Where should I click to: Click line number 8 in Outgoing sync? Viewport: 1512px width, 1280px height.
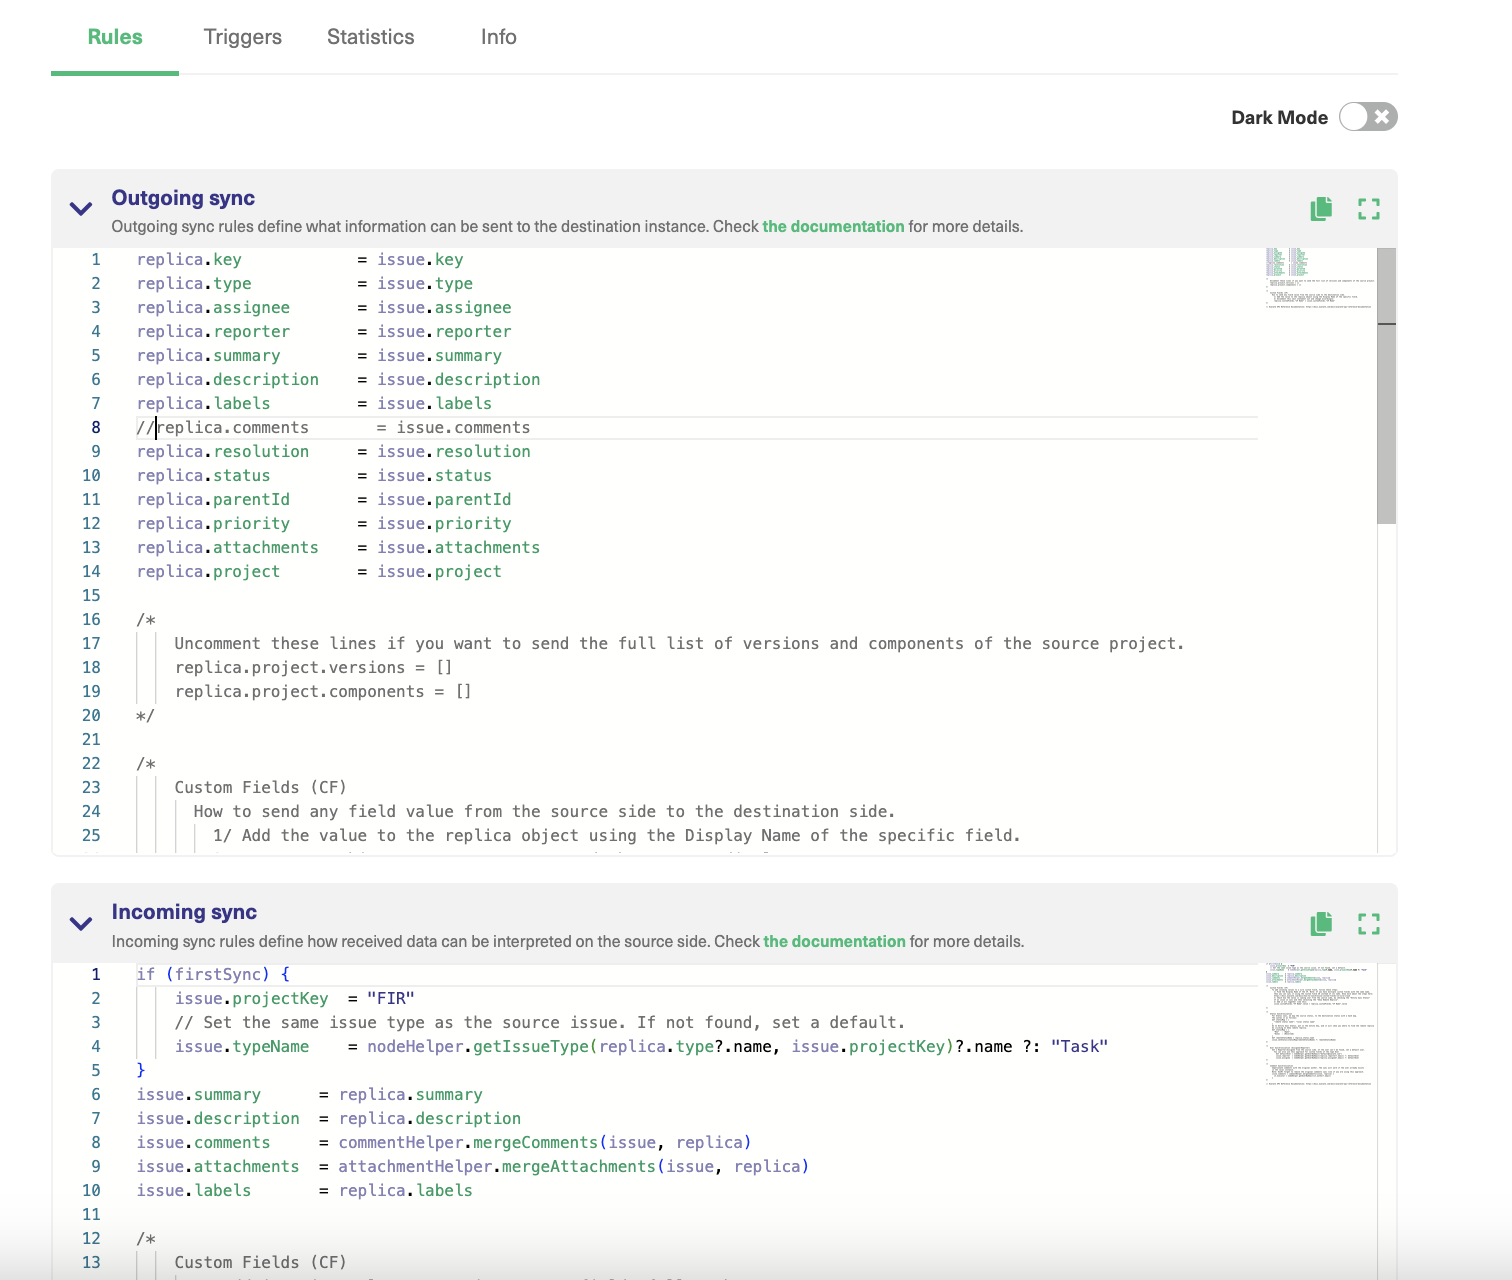(x=95, y=427)
